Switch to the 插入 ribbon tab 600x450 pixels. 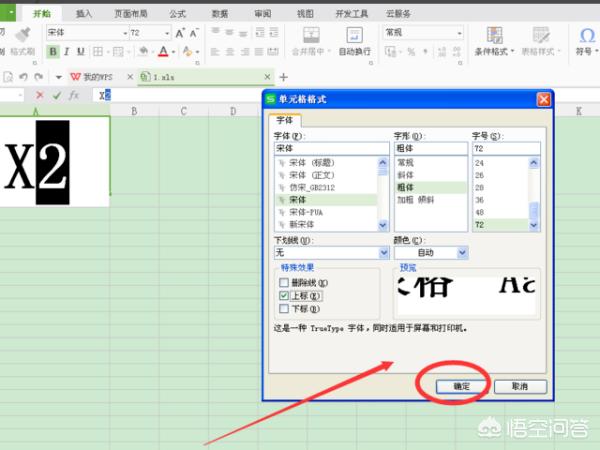point(84,14)
